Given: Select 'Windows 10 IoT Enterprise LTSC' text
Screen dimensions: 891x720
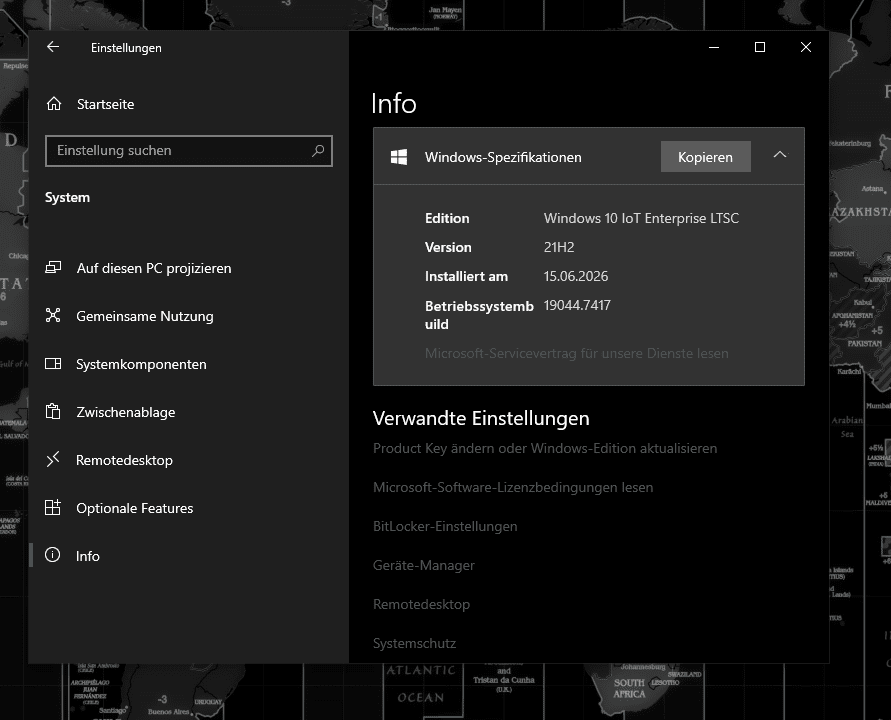Looking at the screenshot, I should tap(641, 218).
